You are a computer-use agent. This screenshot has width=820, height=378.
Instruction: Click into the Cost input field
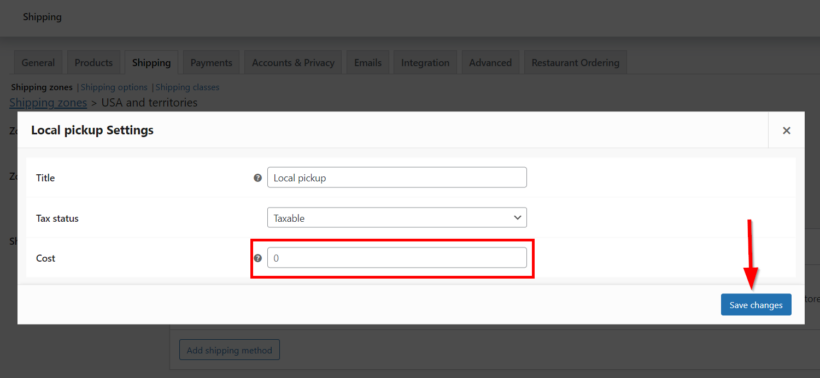click(397, 258)
